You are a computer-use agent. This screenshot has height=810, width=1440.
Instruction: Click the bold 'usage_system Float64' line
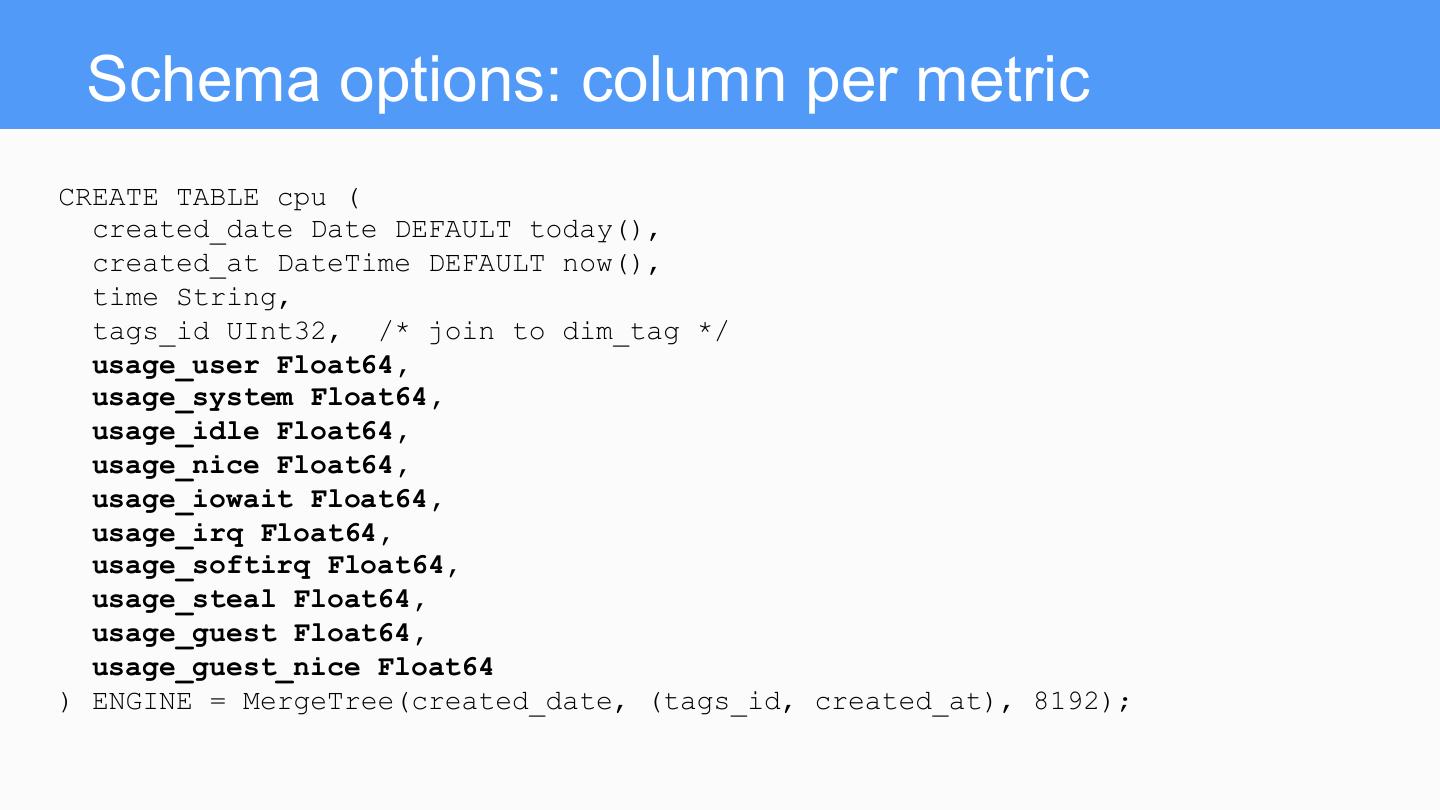tap(266, 398)
